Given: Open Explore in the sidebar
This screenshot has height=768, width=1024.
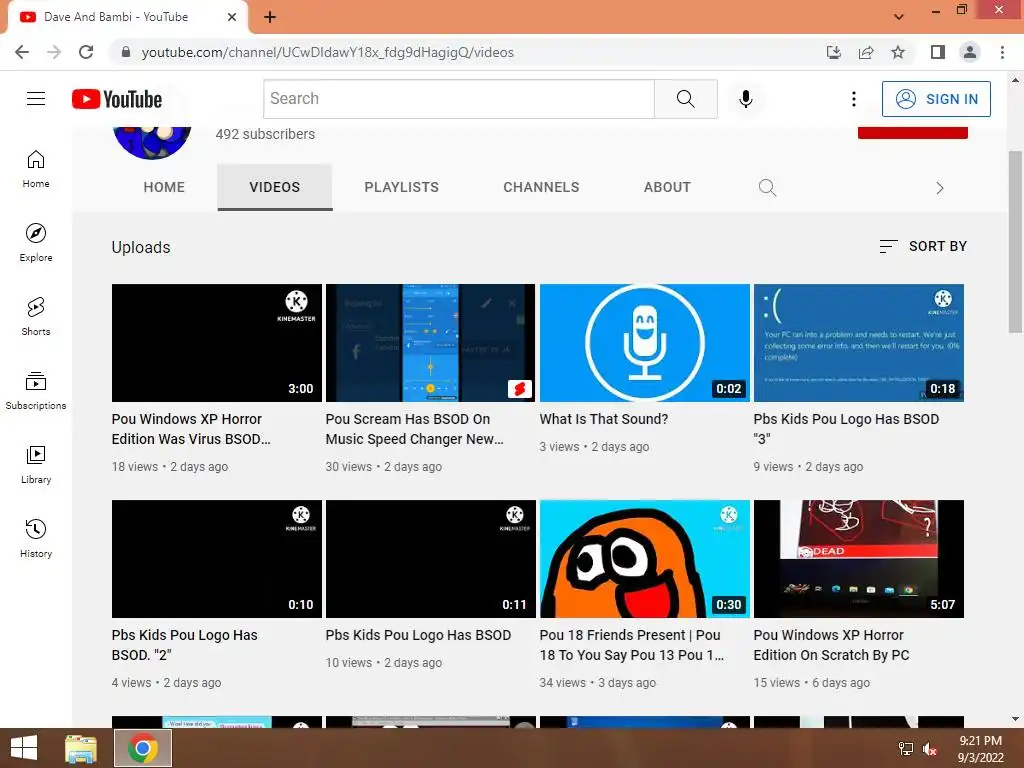Looking at the screenshot, I should click(x=36, y=242).
